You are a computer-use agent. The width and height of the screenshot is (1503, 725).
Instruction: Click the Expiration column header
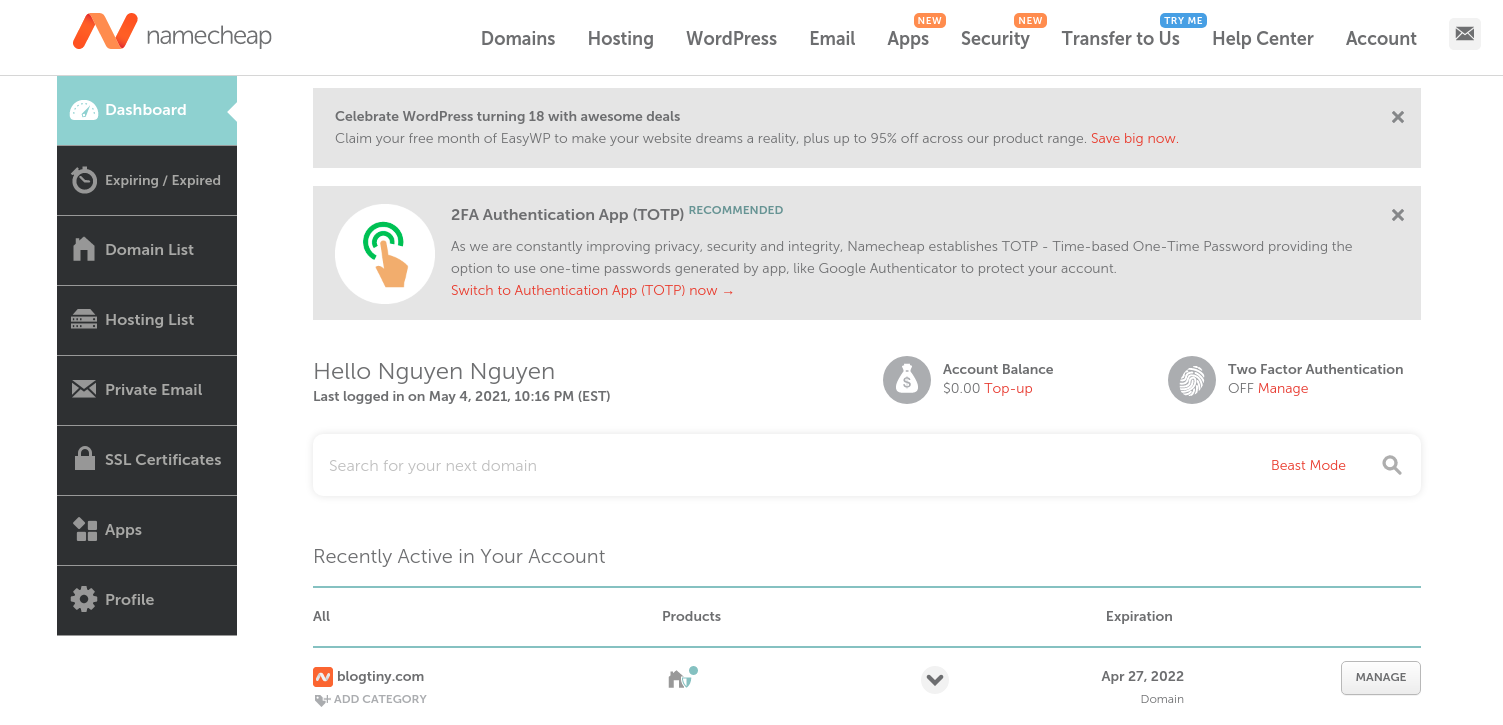[1139, 616]
